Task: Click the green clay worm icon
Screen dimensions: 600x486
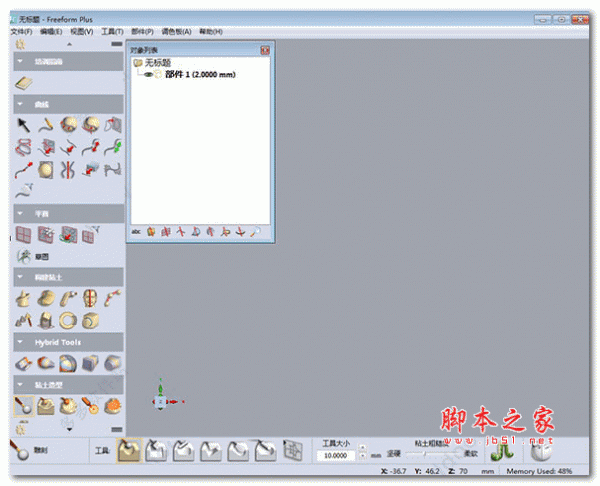Action: (502, 452)
